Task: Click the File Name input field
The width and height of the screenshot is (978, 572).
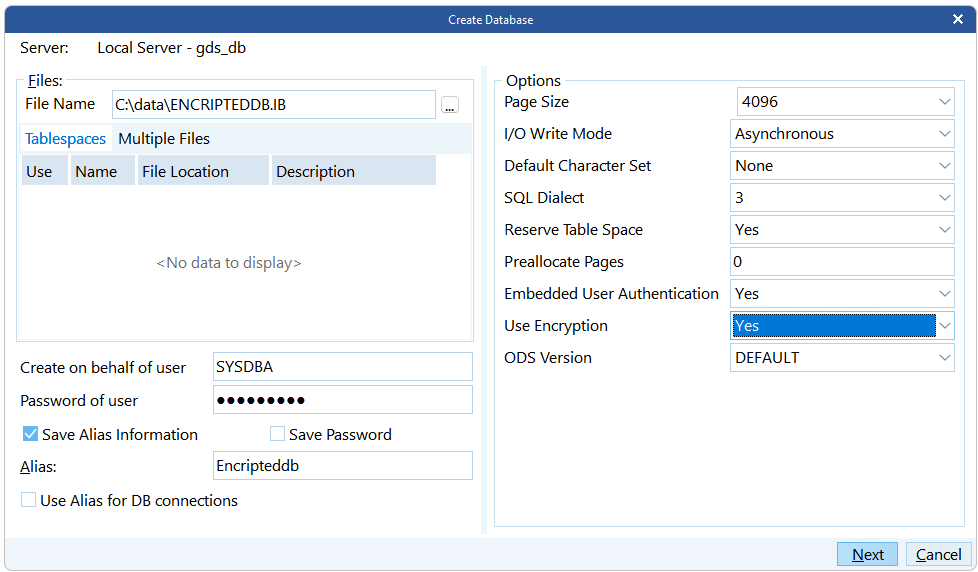Action: (x=273, y=105)
